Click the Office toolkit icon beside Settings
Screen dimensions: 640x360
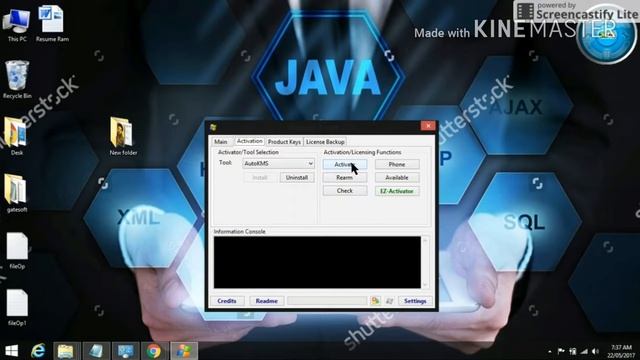(375, 301)
